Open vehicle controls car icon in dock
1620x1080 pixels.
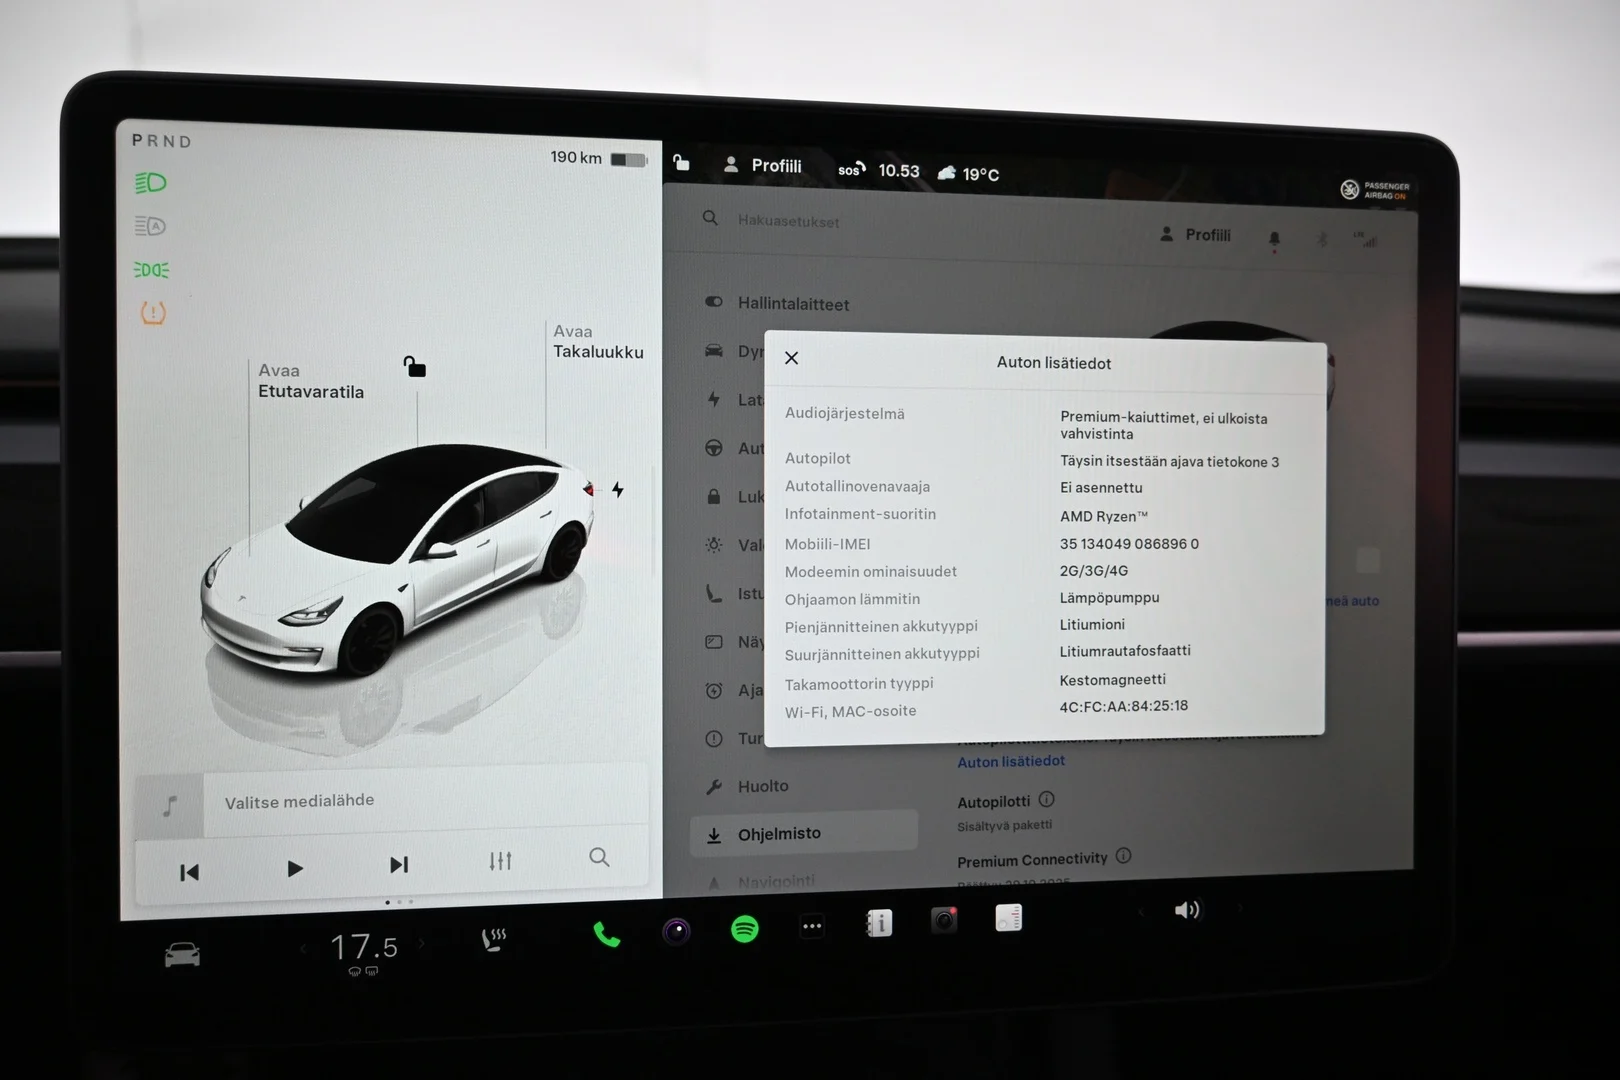(x=182, y=955)
